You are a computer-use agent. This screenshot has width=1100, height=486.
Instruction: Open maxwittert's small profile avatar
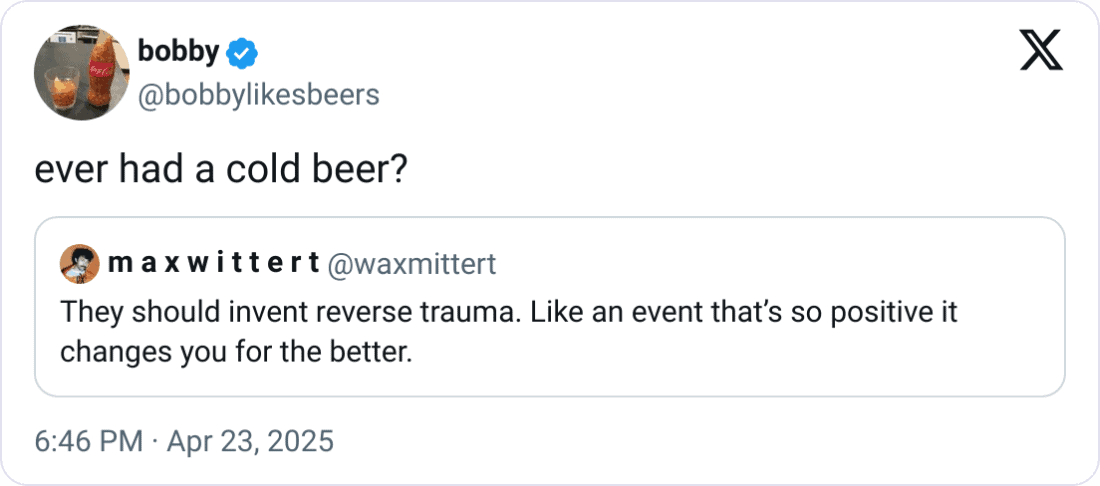point(79,264)
